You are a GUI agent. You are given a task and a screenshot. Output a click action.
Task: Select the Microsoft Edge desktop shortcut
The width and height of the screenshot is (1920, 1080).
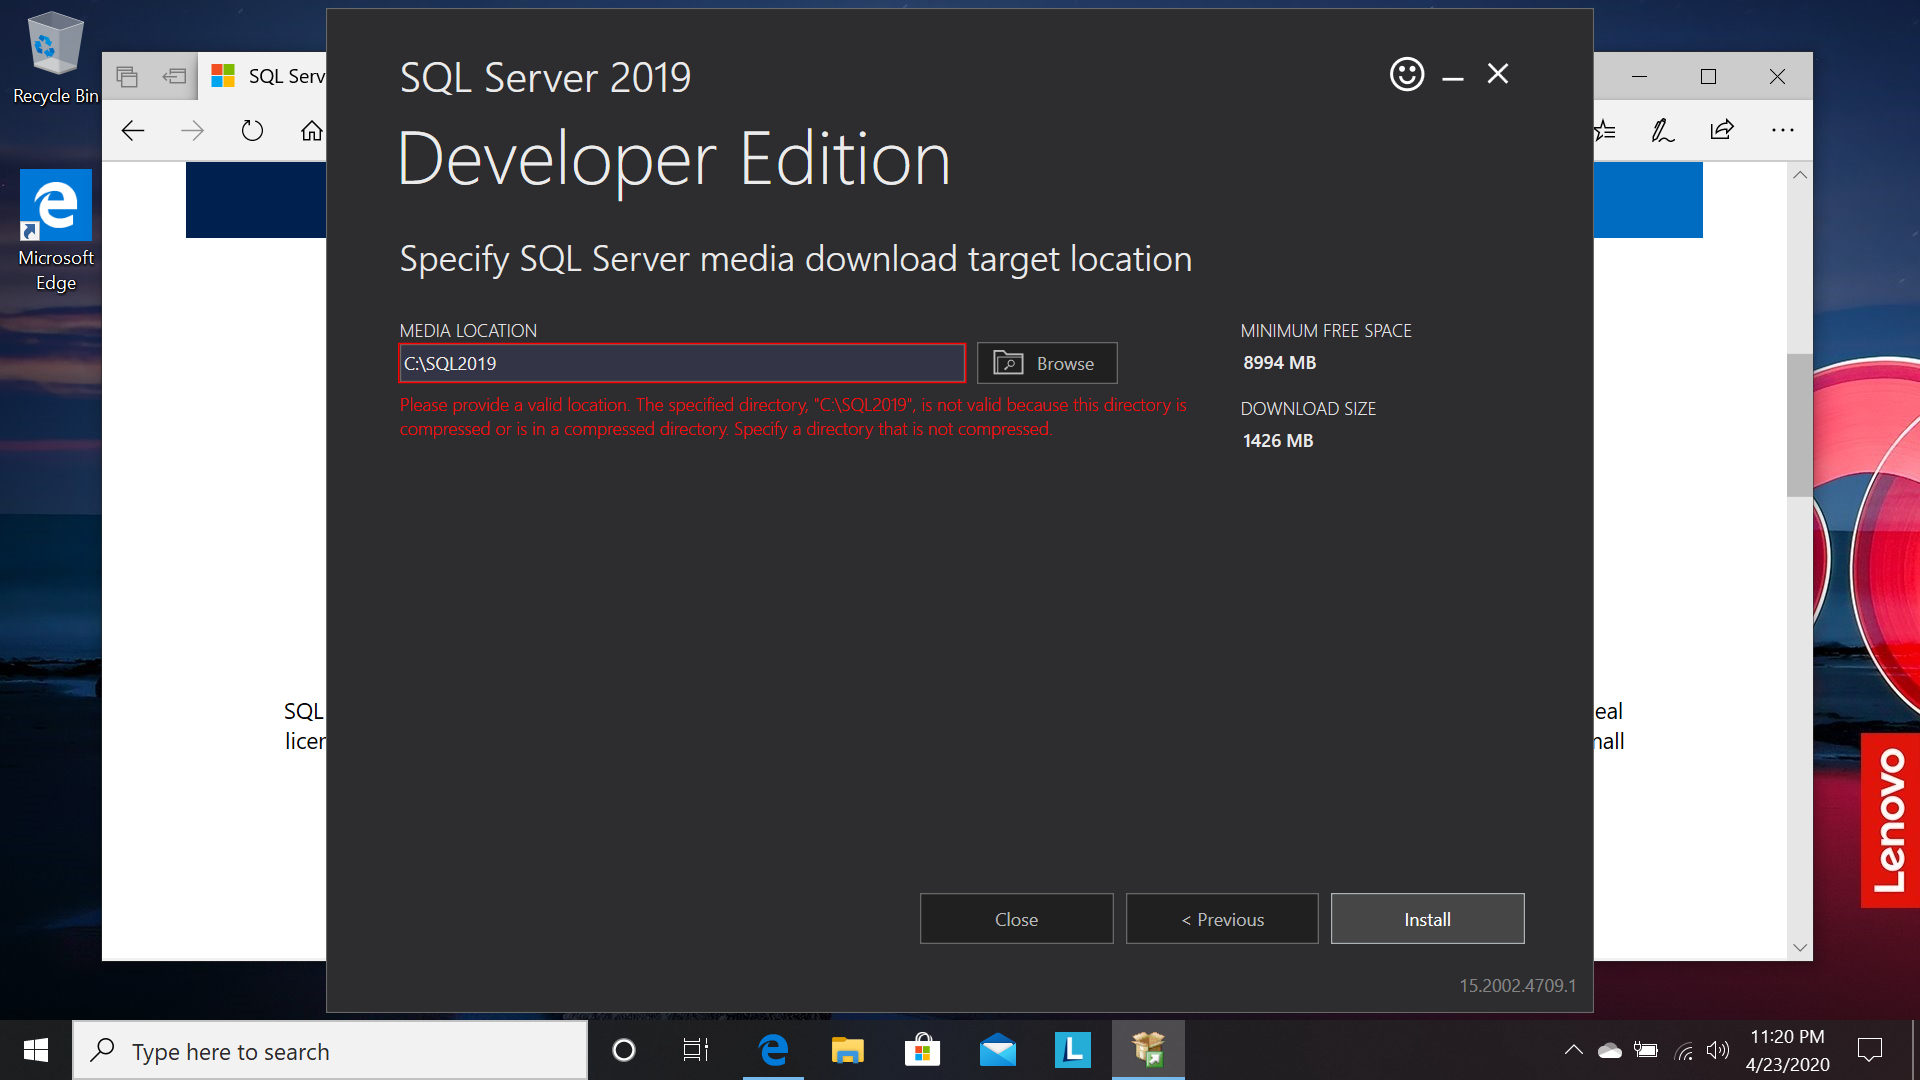pos(56,232)
